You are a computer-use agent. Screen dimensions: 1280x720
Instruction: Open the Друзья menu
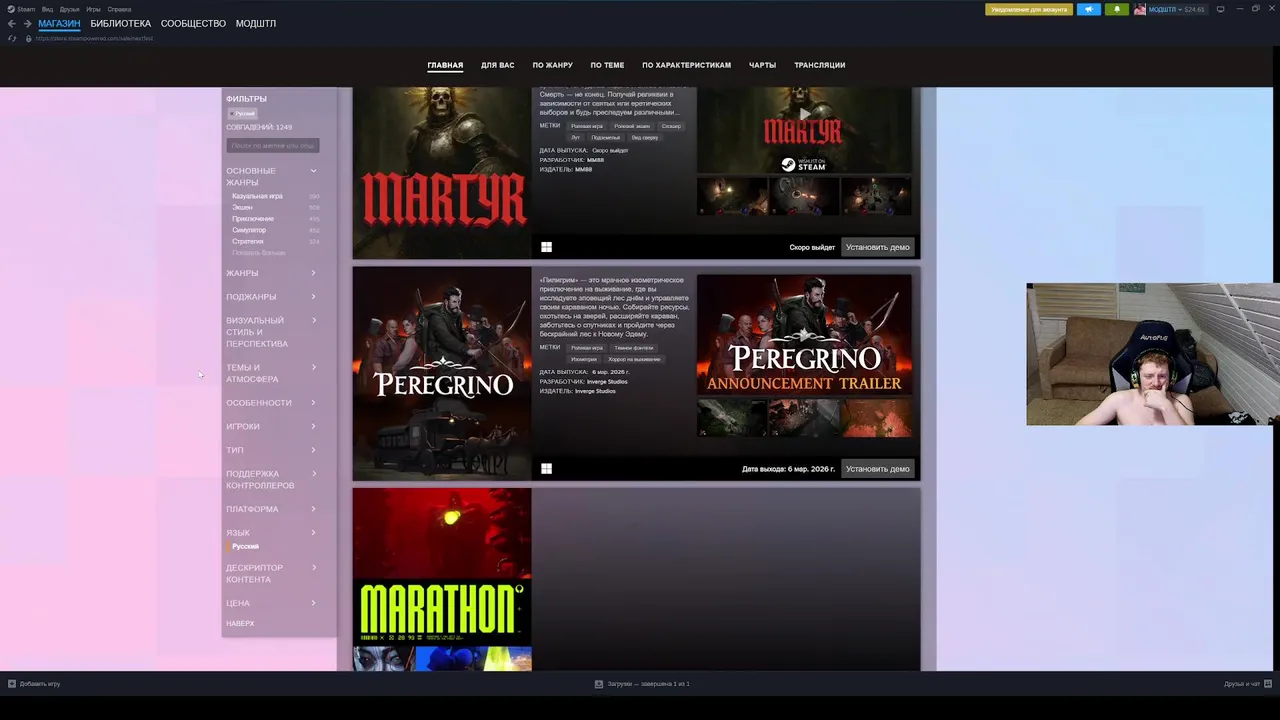click(x=69, y=9)
